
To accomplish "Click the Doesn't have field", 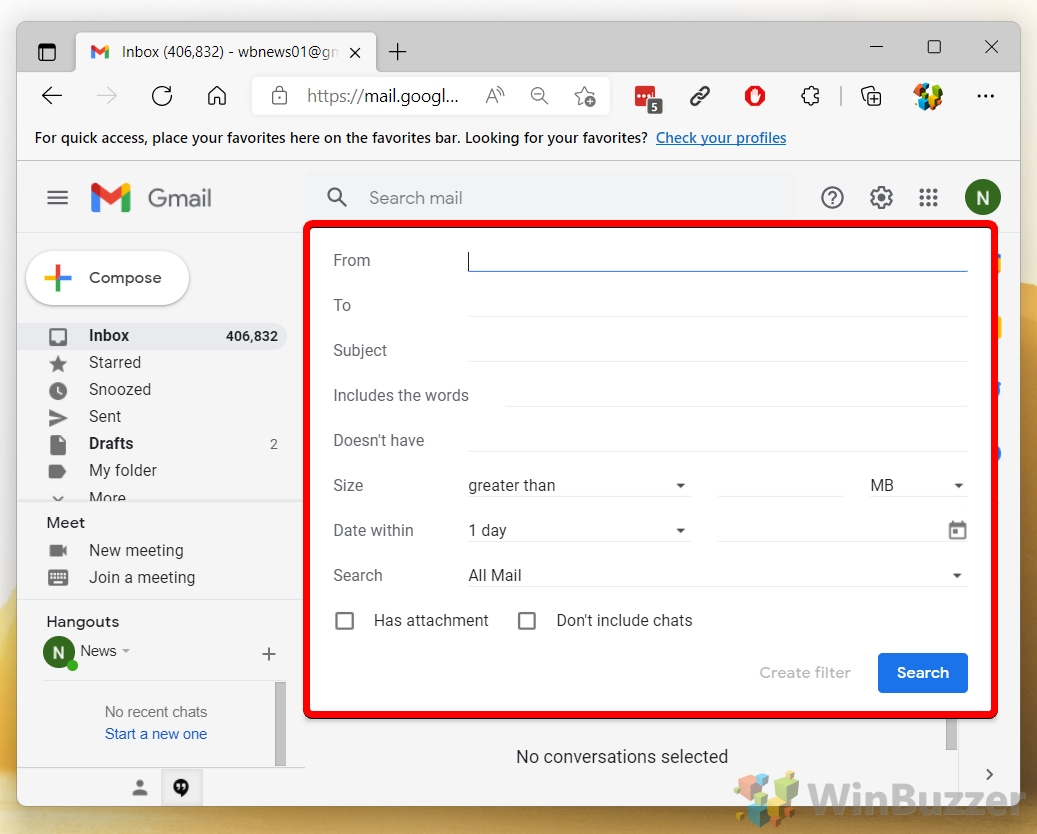I will tap(717, 440).
